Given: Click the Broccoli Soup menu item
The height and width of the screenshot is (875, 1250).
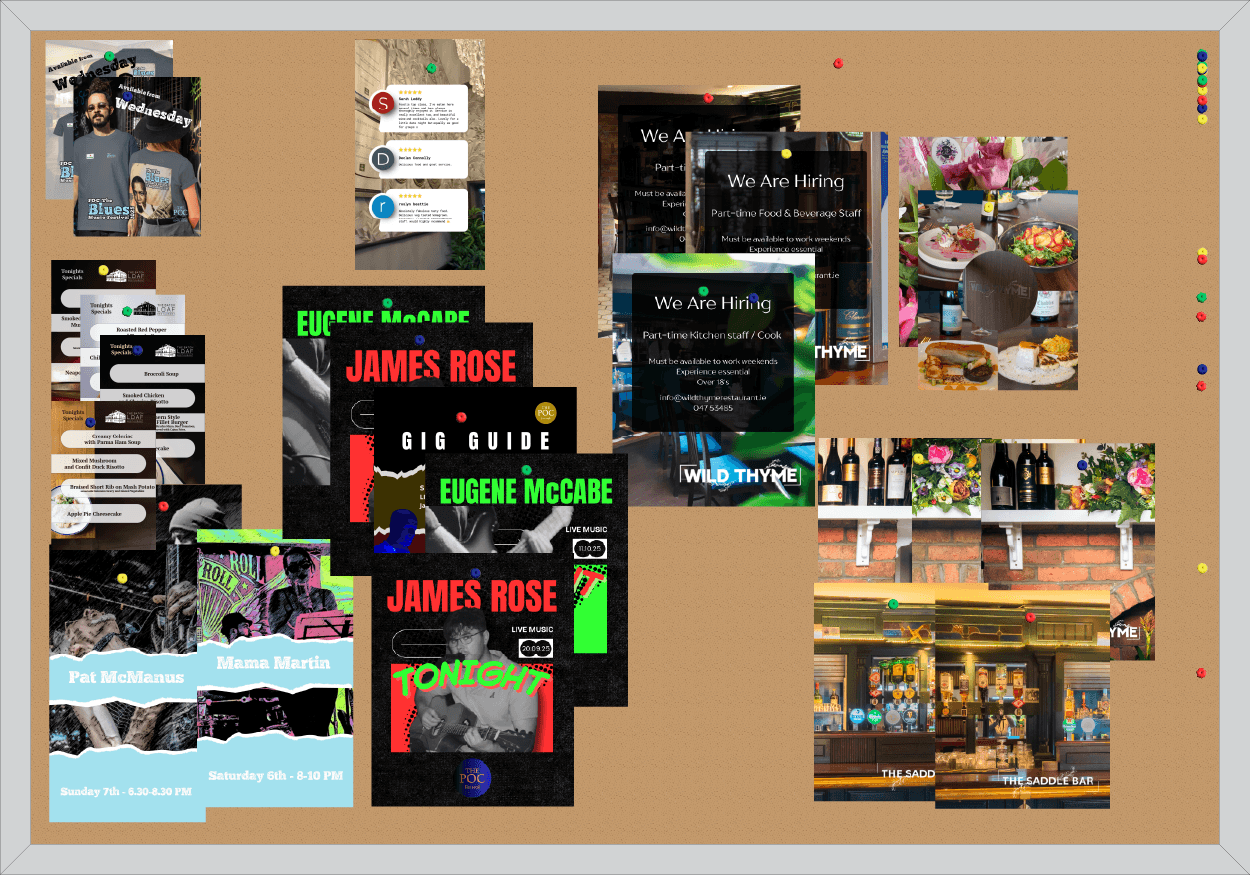Looking at the screenshot, I should [x=157, y=372].
